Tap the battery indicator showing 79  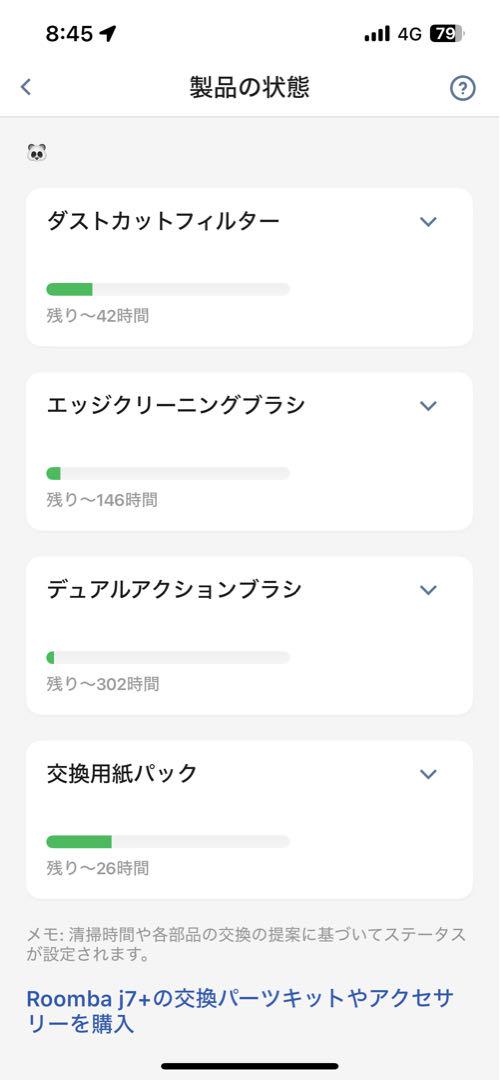(447, 33)
